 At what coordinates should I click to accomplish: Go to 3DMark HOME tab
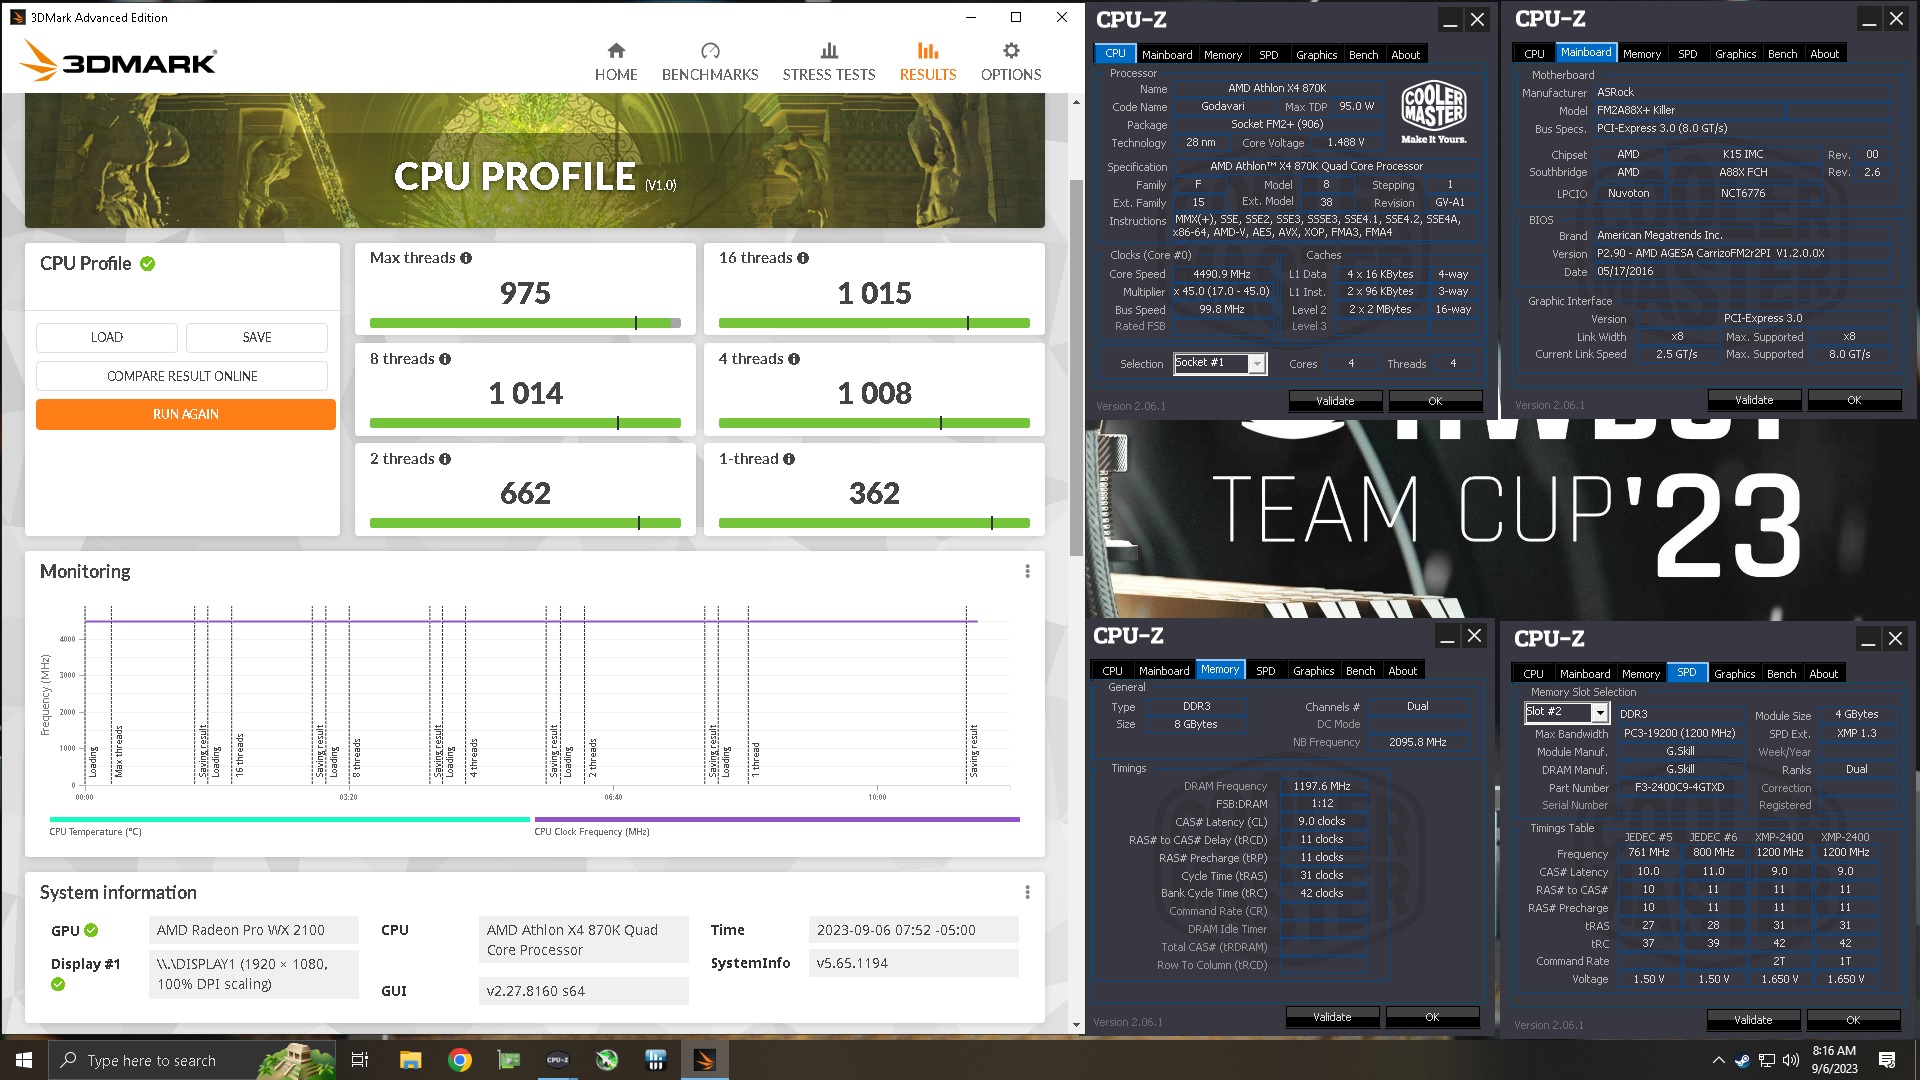pos(616,62)
